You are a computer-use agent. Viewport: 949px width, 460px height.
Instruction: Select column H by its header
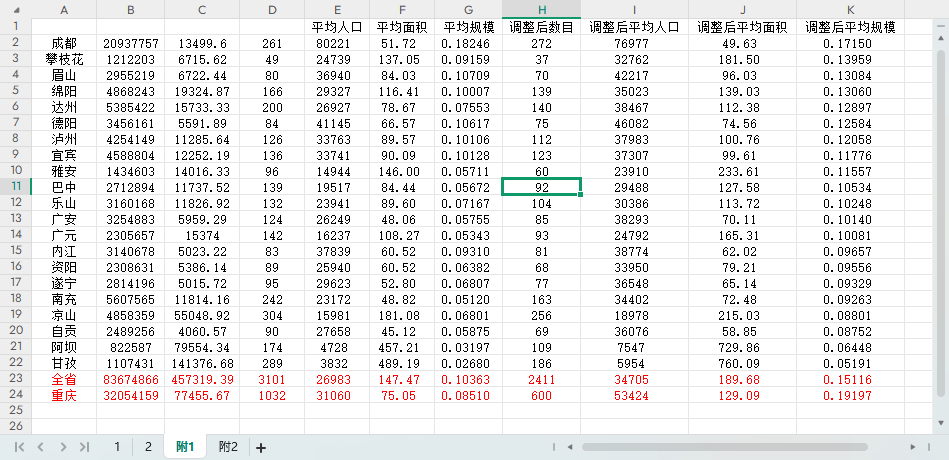coord(541,9)
